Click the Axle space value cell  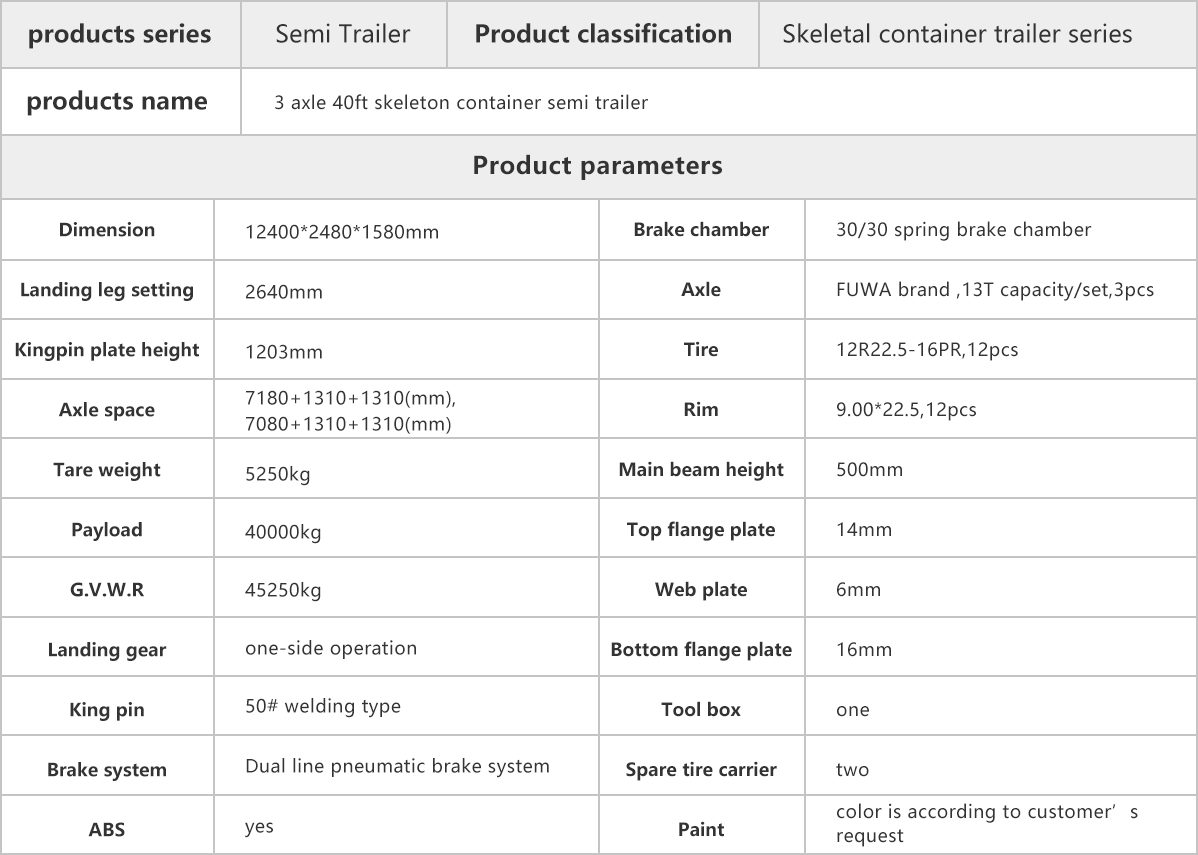coord(406,410)
